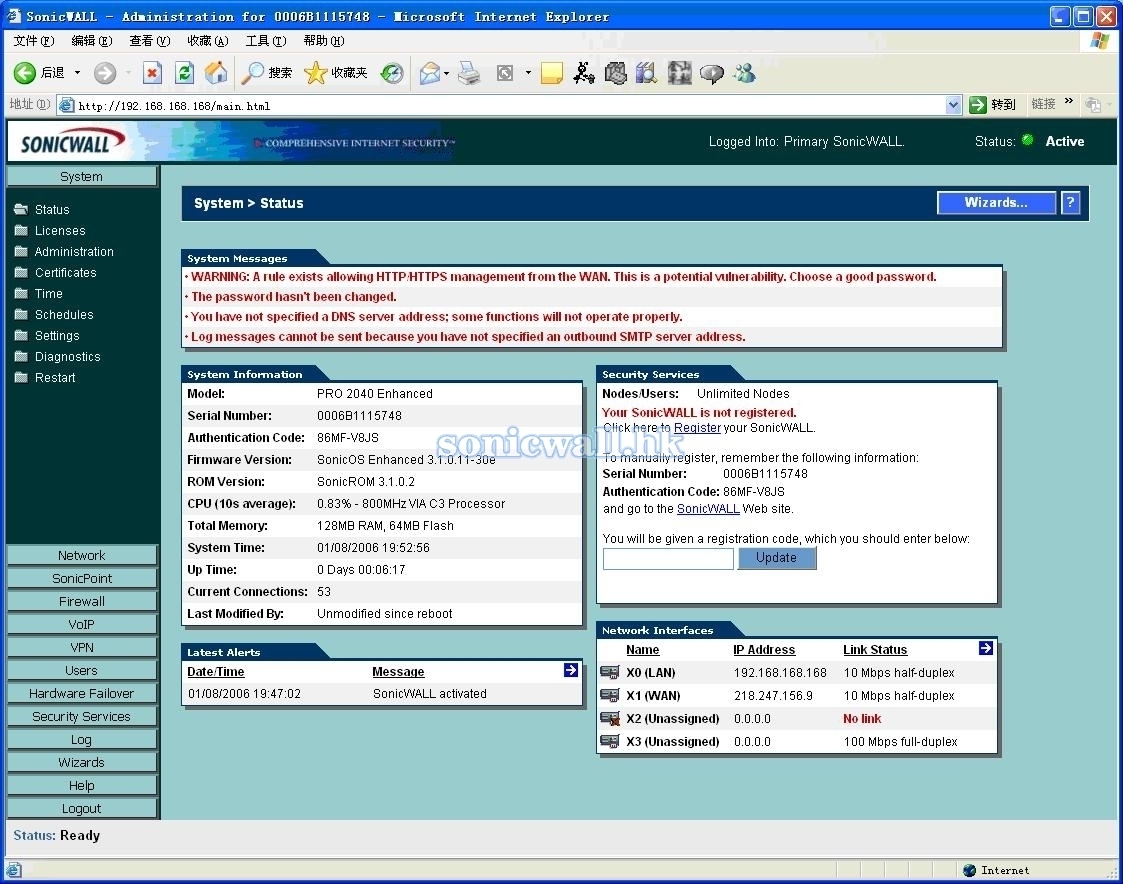This screenshot has width=1123, height=884.
Task: Open the VPN section in sidebar
Action: [82, 647]
